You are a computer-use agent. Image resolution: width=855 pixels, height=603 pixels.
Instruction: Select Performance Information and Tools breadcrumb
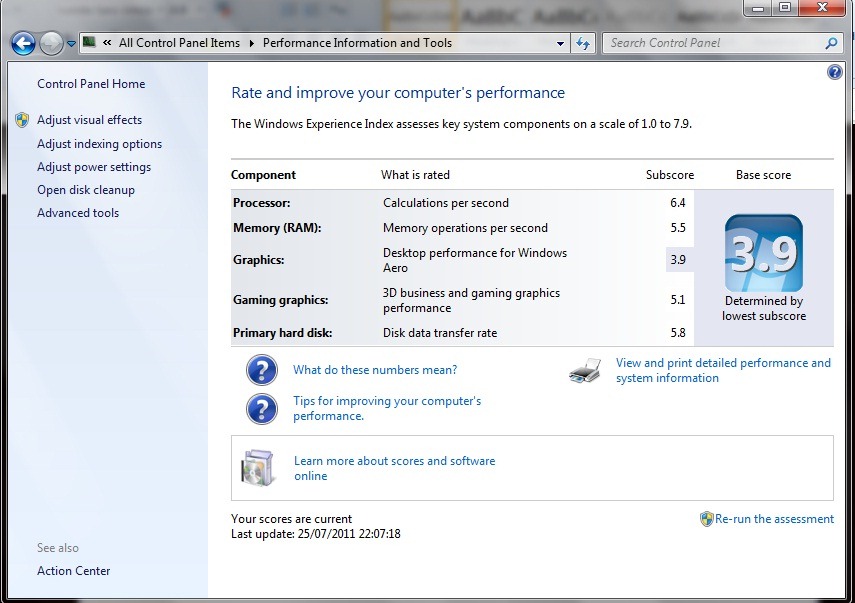tap(357, 43)
